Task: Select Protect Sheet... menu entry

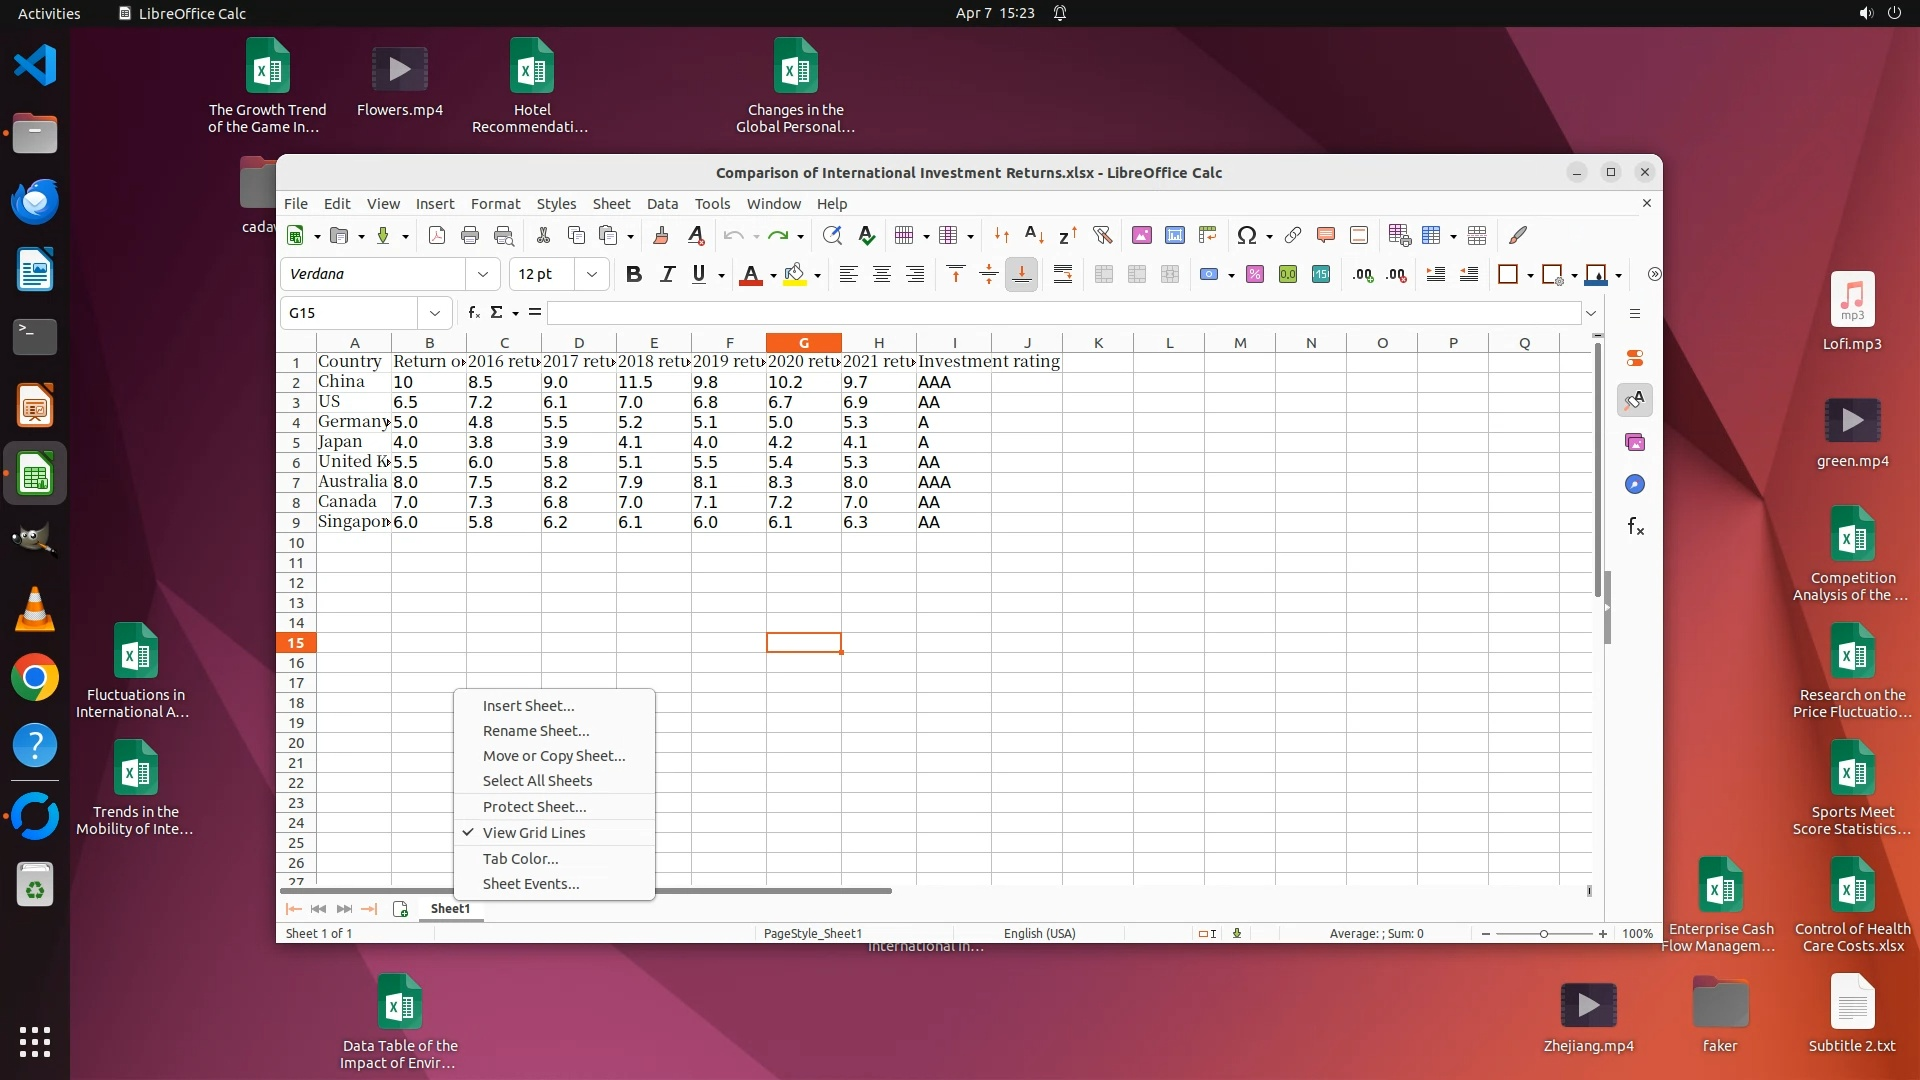Action: pyautogui.click(x=534, y=807)
